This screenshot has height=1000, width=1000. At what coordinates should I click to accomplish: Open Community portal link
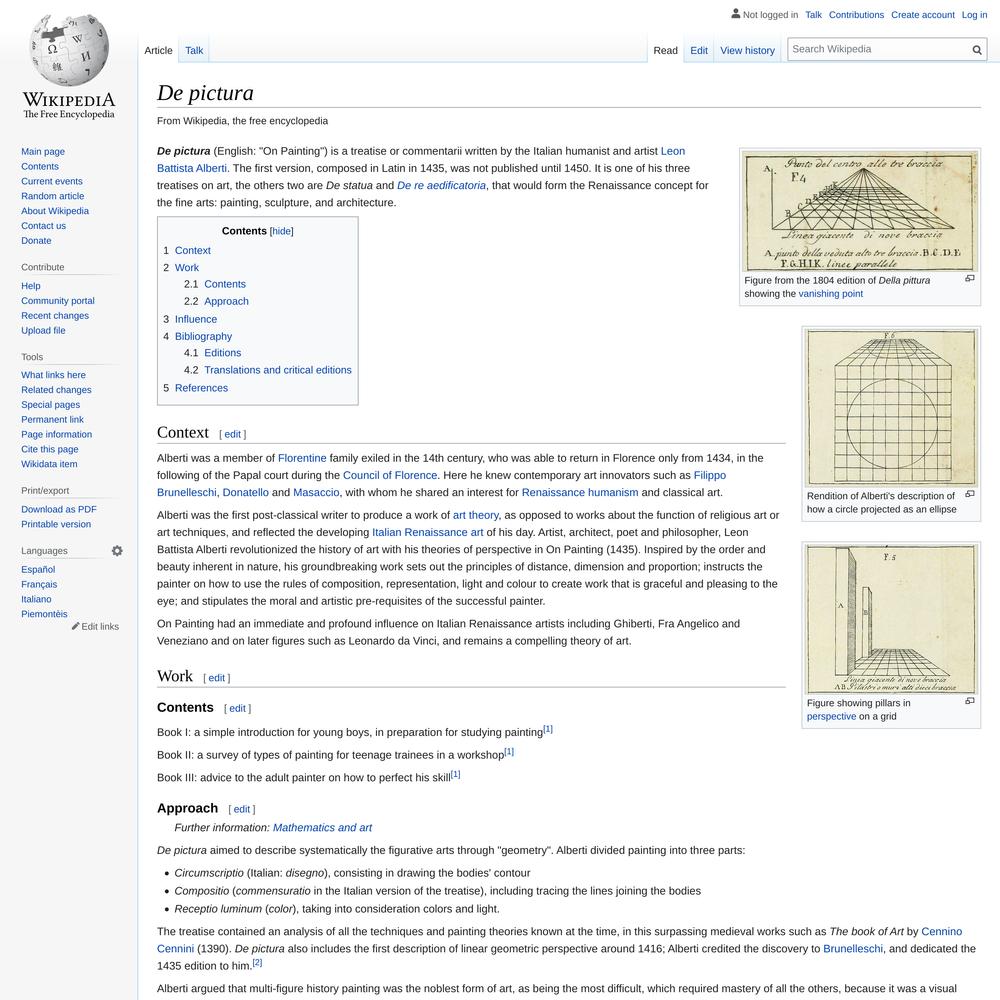point(57,300)
